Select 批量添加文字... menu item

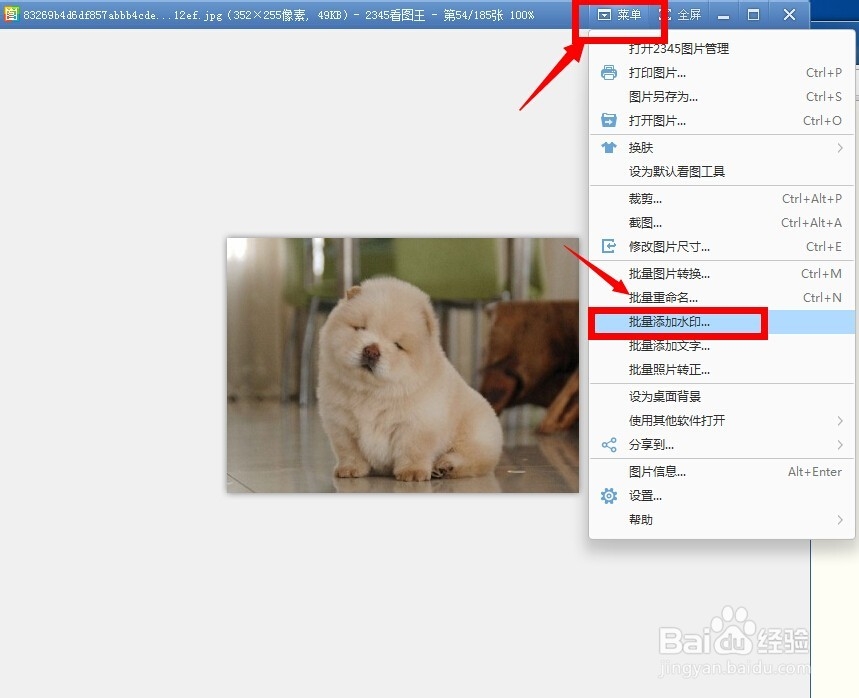coord(721,346)
